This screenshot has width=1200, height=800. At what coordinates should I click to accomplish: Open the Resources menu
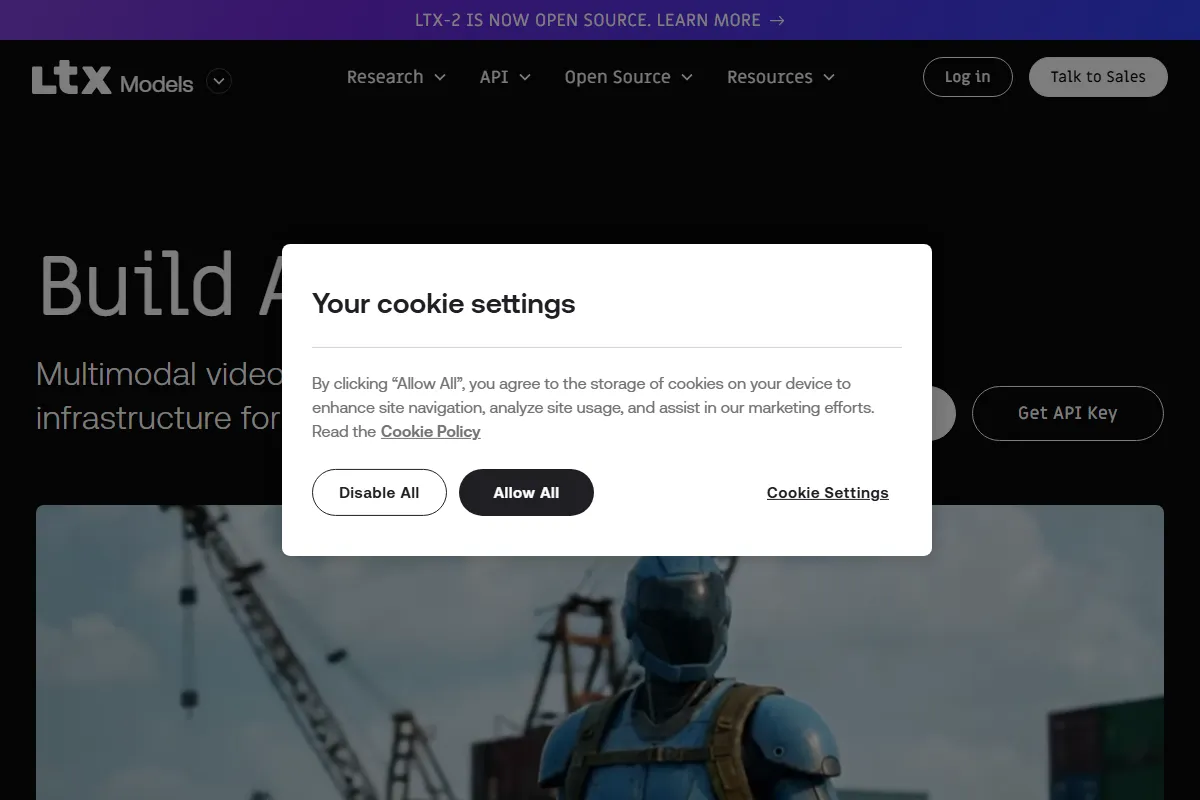click(x=769, y=77)
